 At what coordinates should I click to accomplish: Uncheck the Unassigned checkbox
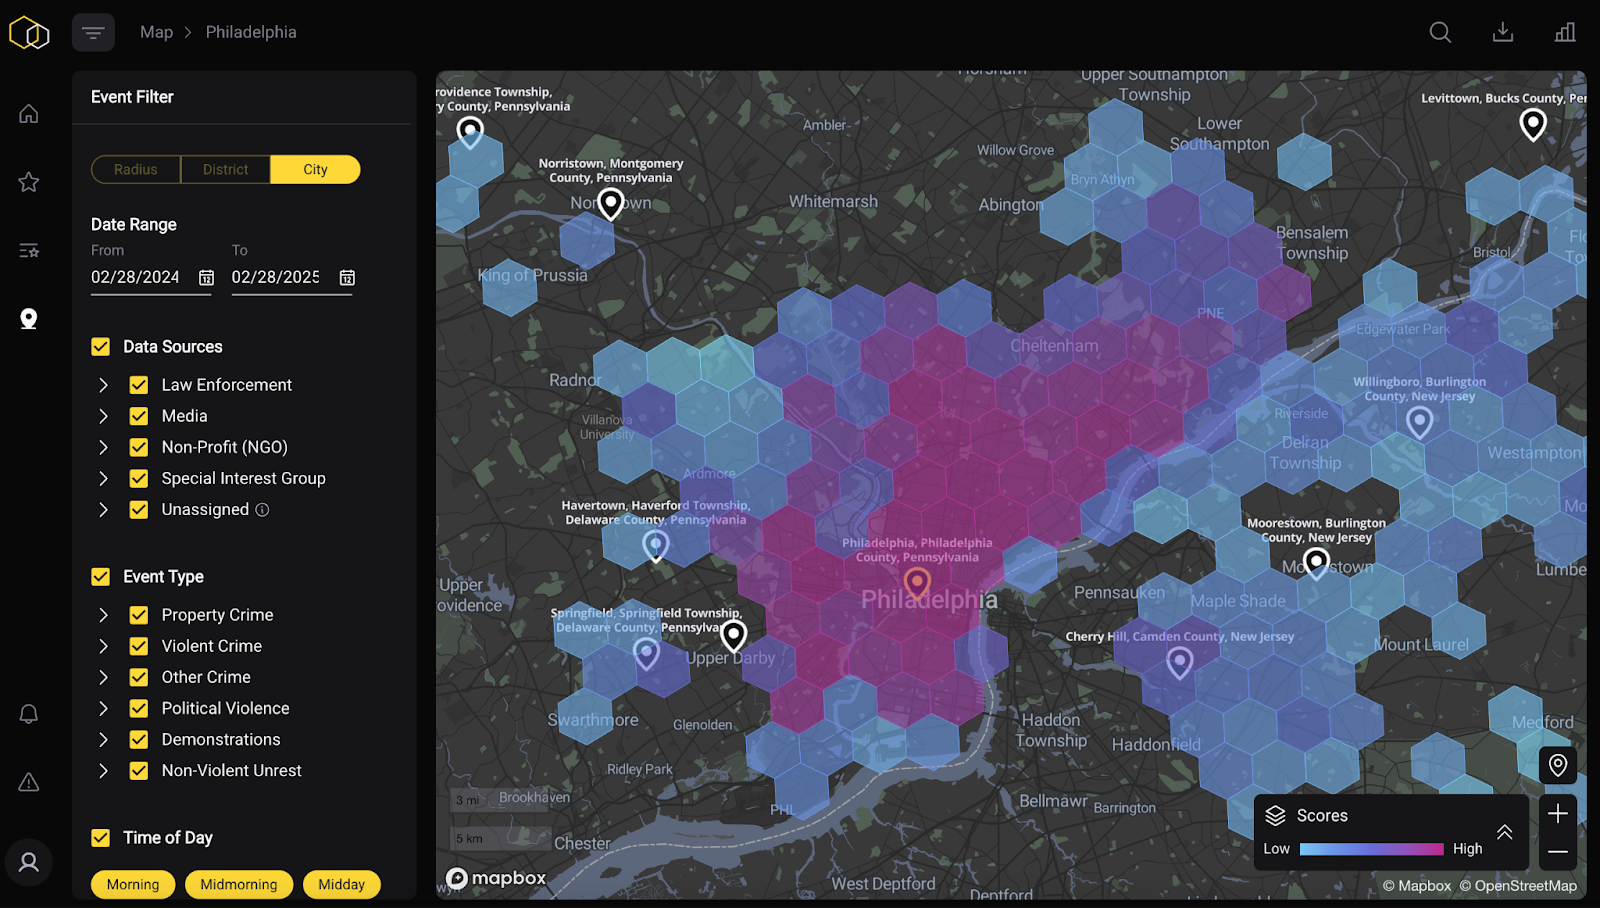tap(139, 510)
